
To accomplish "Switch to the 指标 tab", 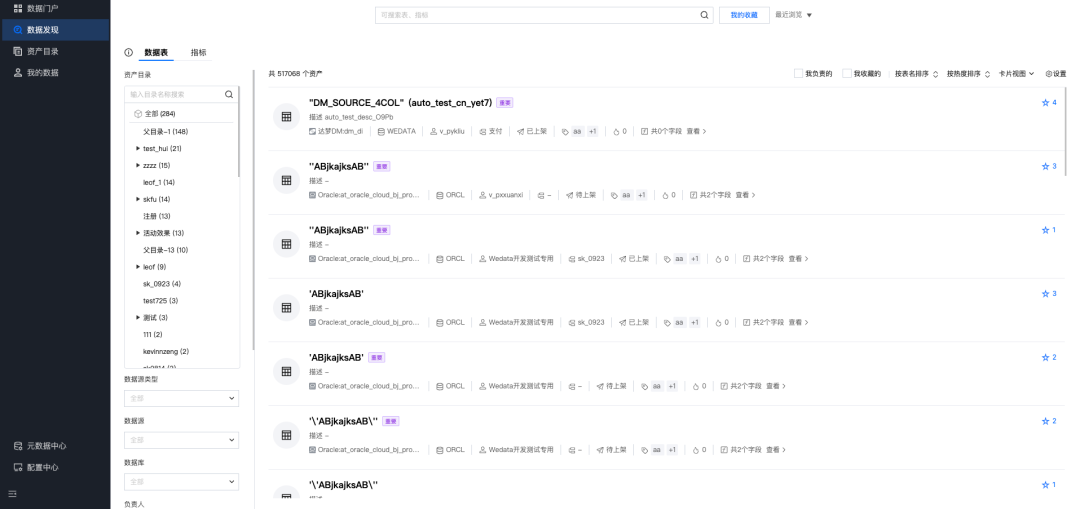I will (198, 52).
